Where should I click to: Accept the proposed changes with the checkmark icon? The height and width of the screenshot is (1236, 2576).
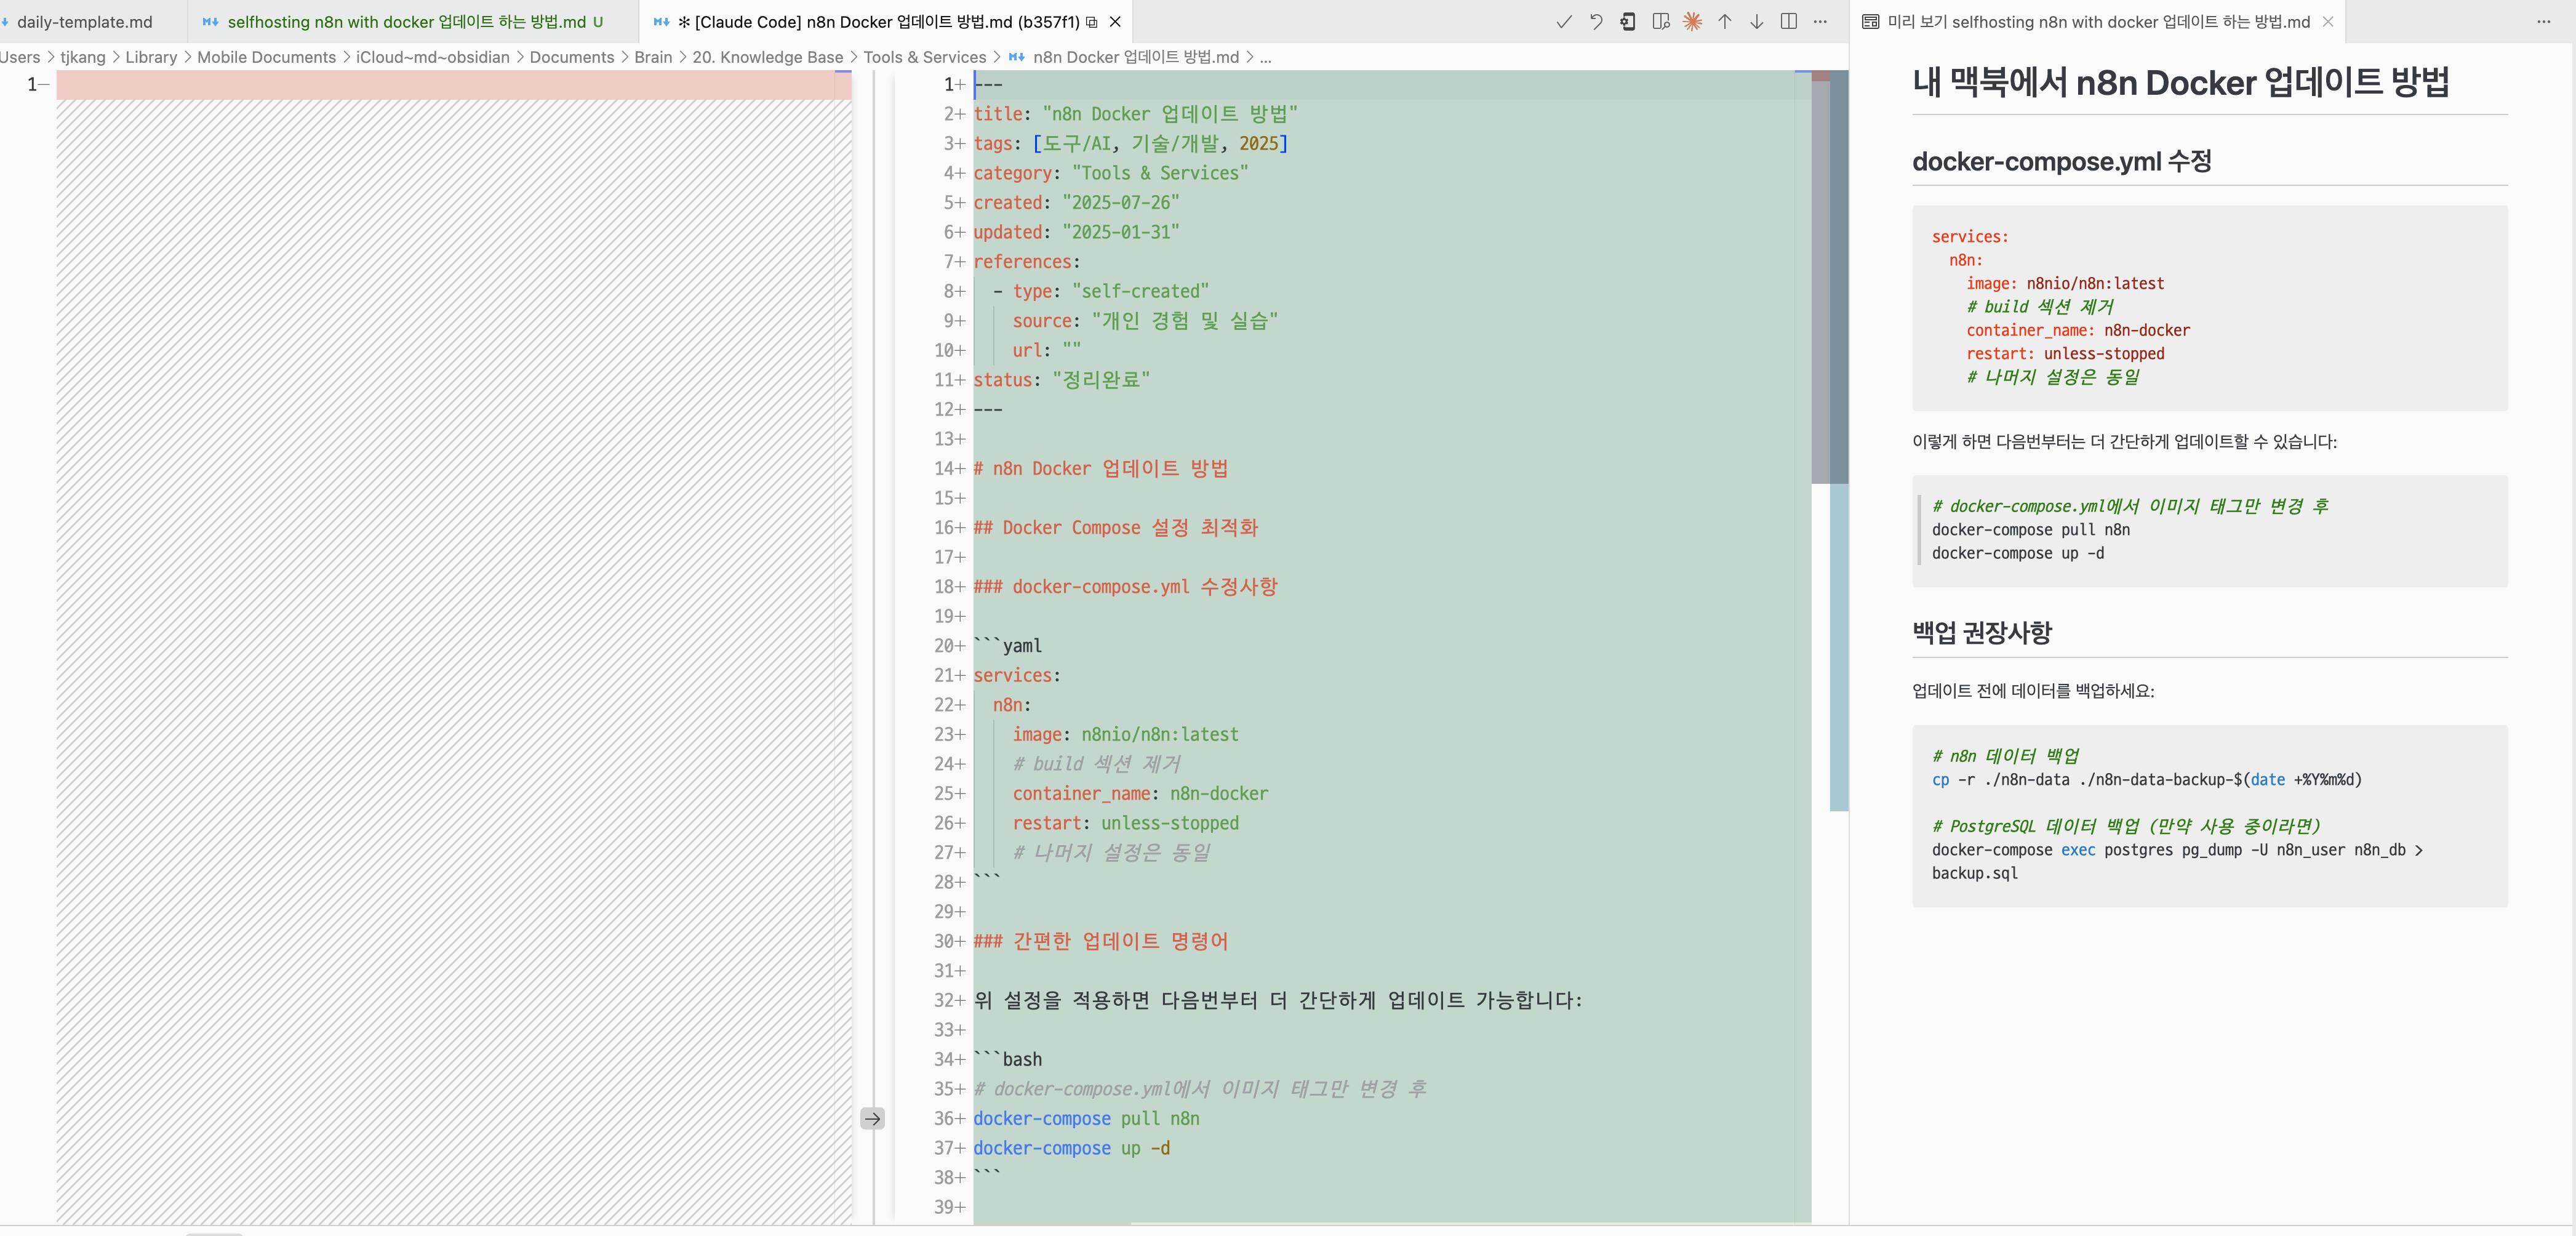[x=1564, y=21]
